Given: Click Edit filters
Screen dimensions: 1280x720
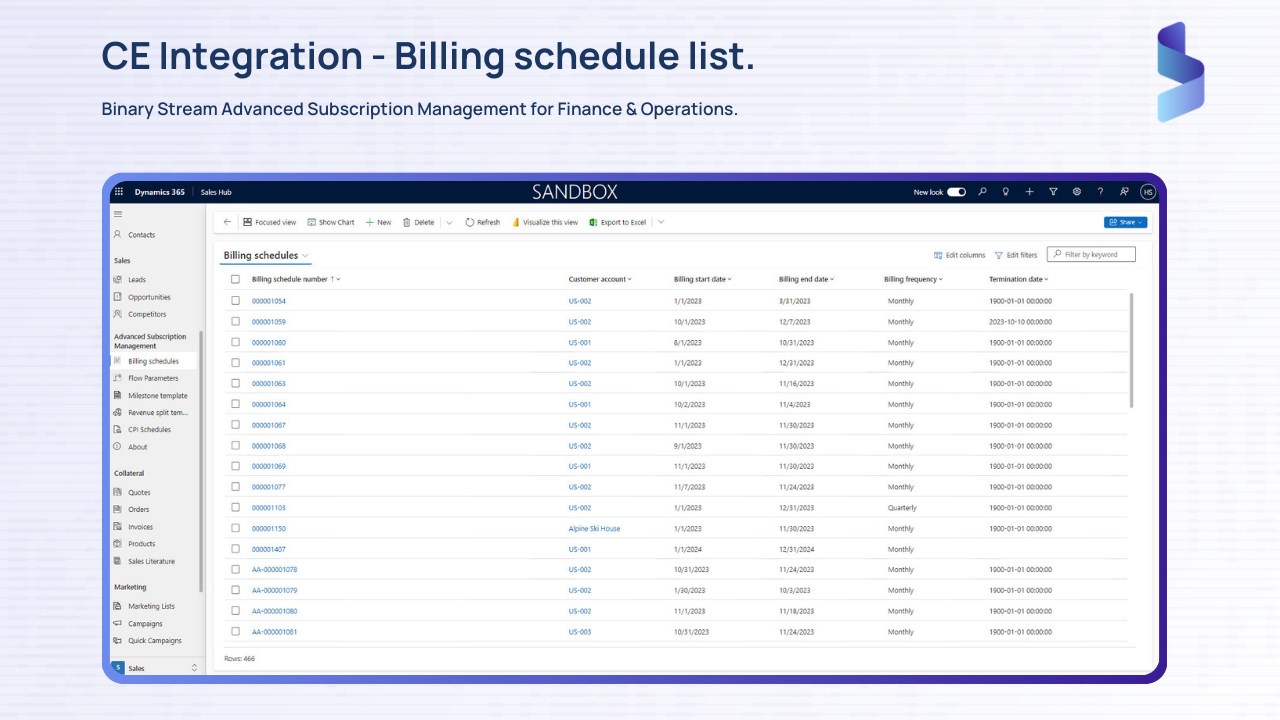Looking at the screenshot, I should [1016, 255].
